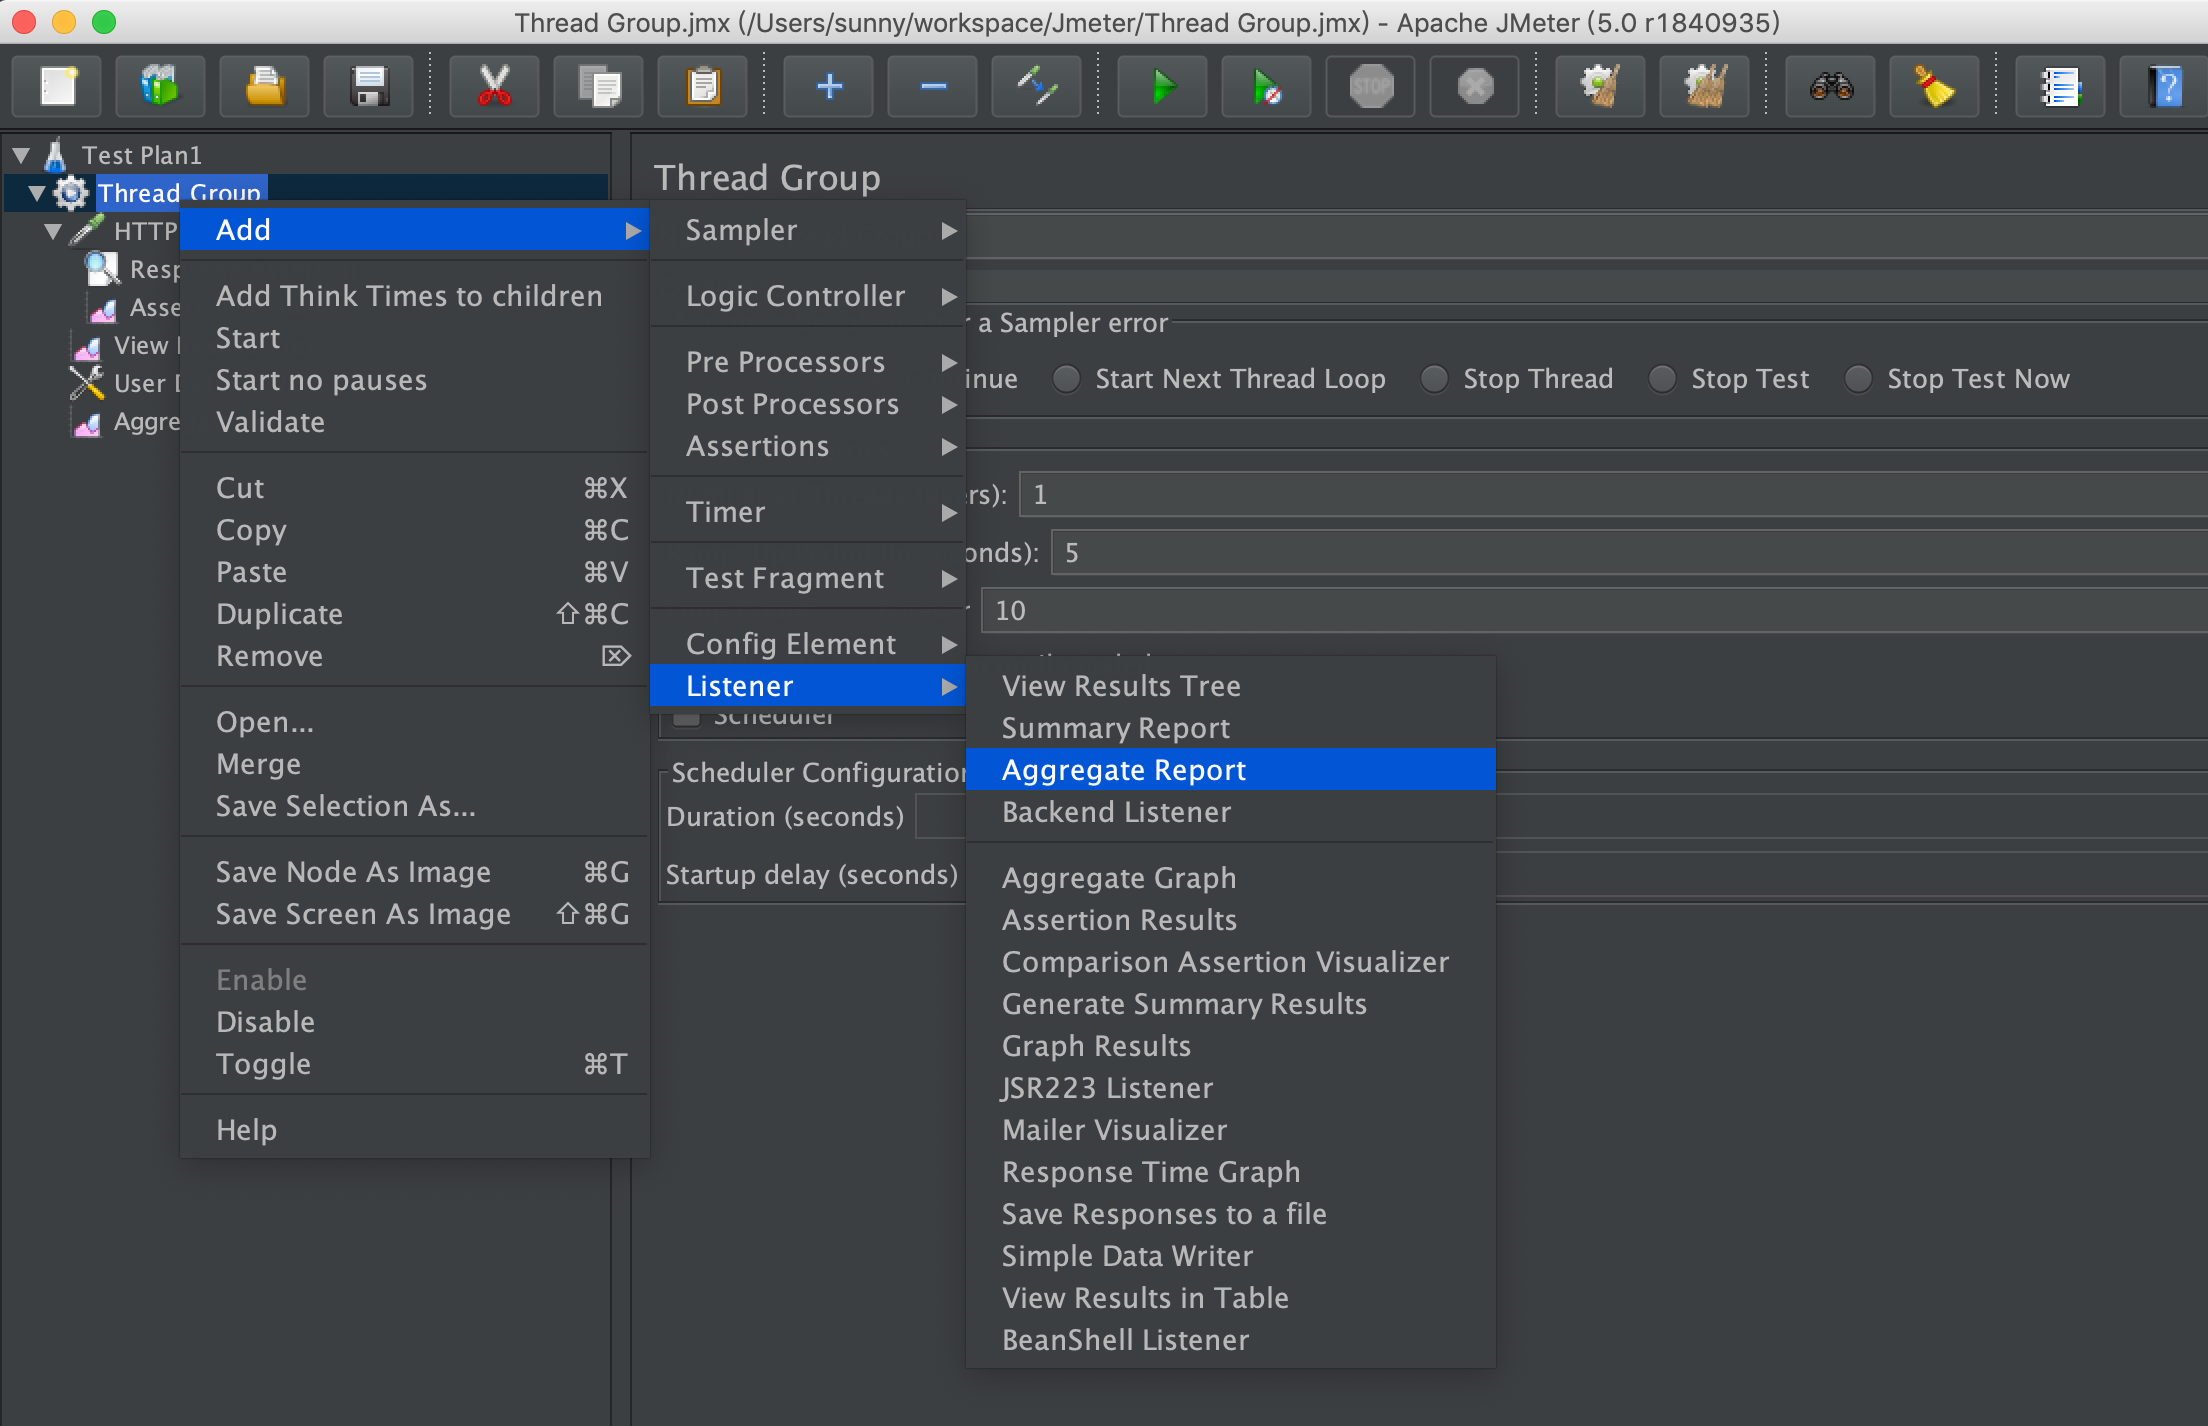Click the green Start run icon
This screenshot has width=2208, height=1426.
coord(1162,87)
